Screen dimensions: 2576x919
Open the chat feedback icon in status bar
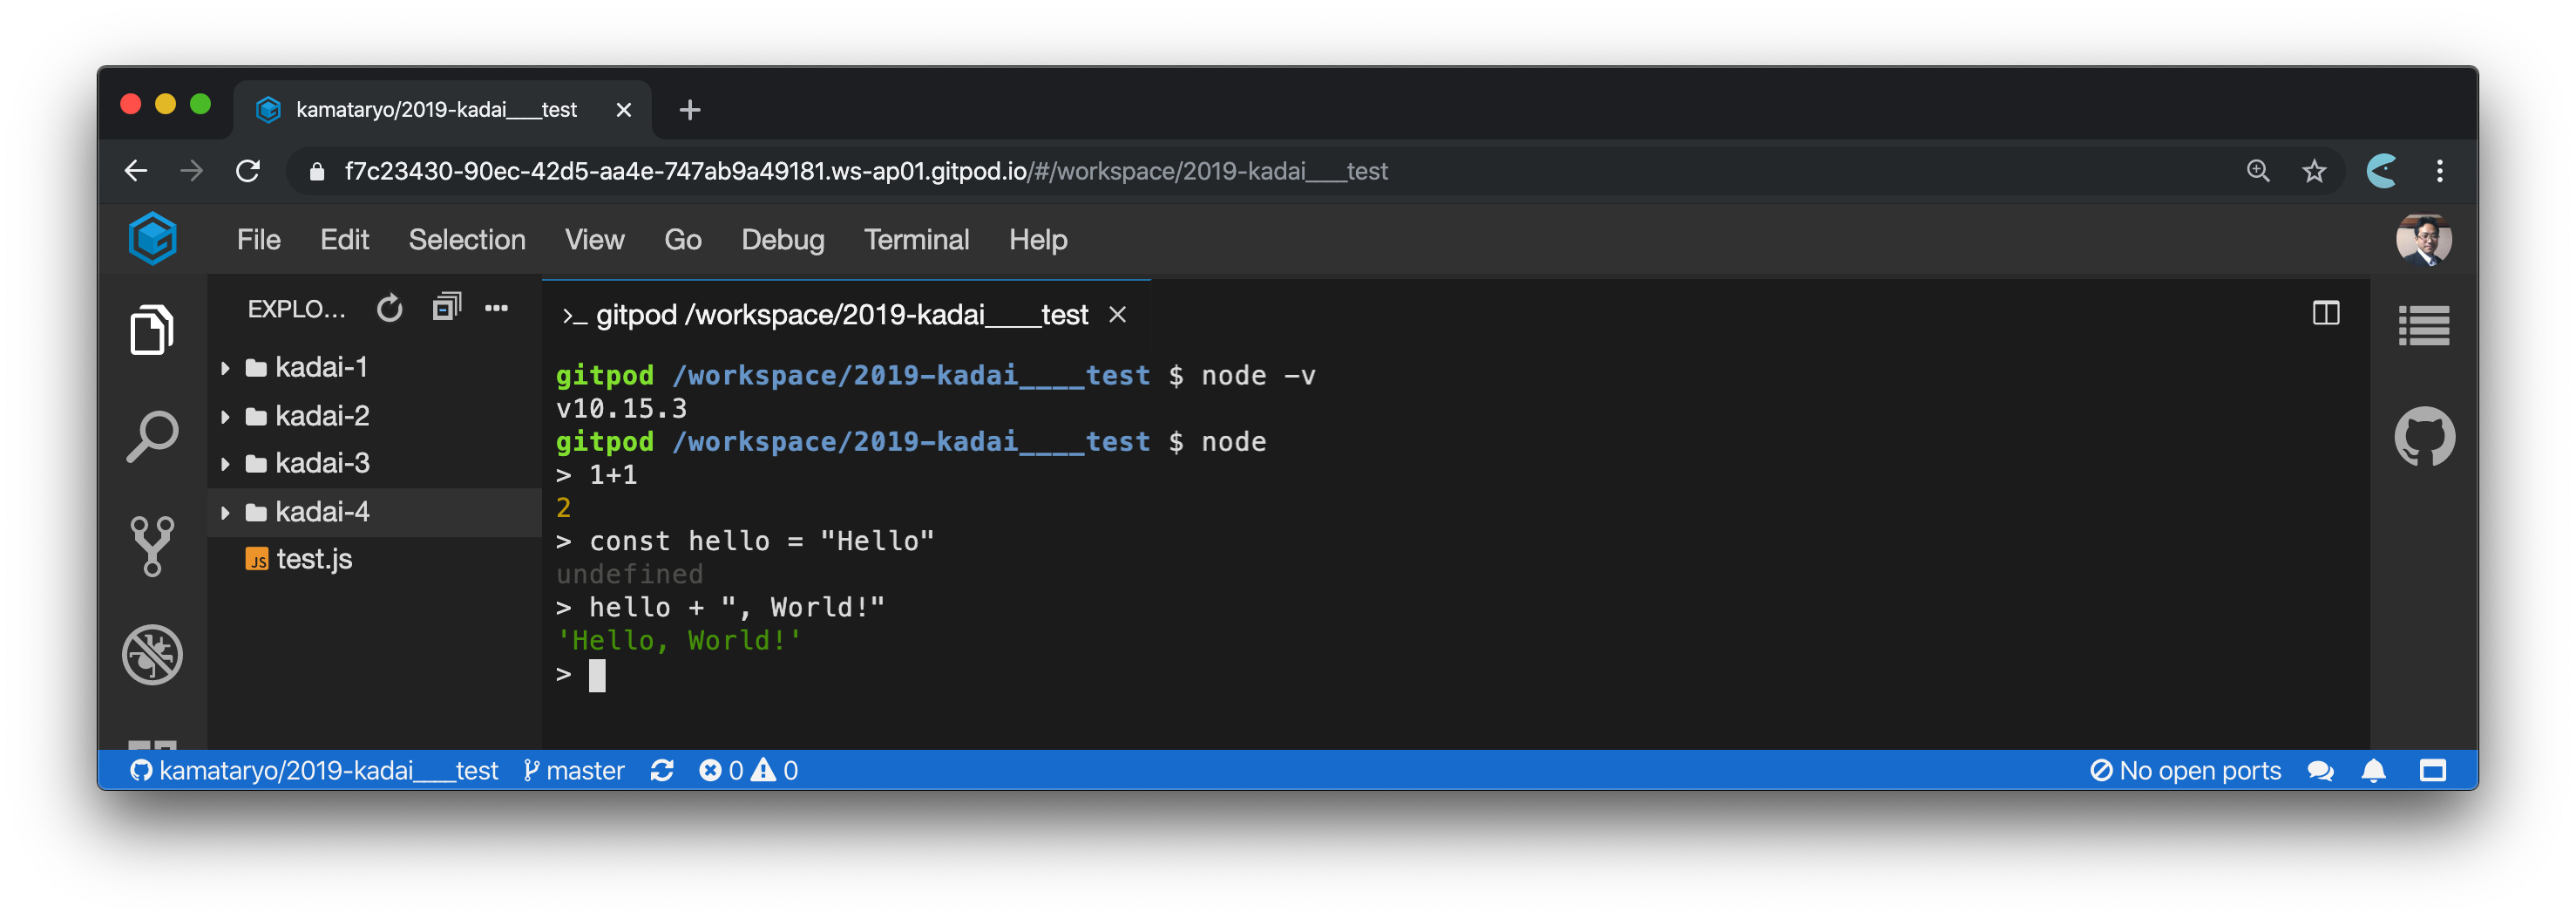[2320, 770]
